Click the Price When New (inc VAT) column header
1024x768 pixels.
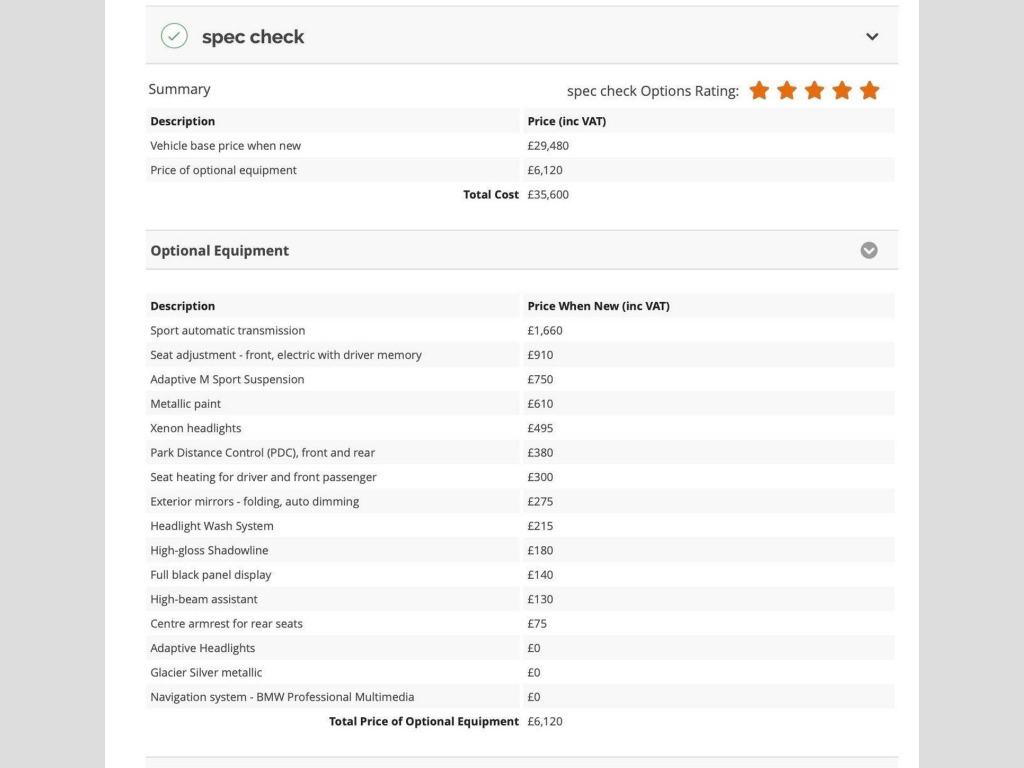pos(598,306)
